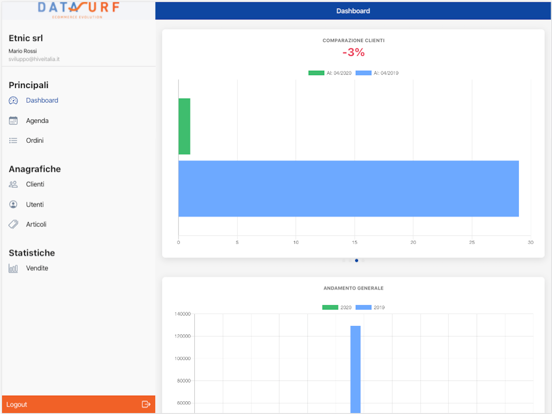Click the Logout button
Image resolution: width=552 pixels, height=414 pixels.
[79, 404]
